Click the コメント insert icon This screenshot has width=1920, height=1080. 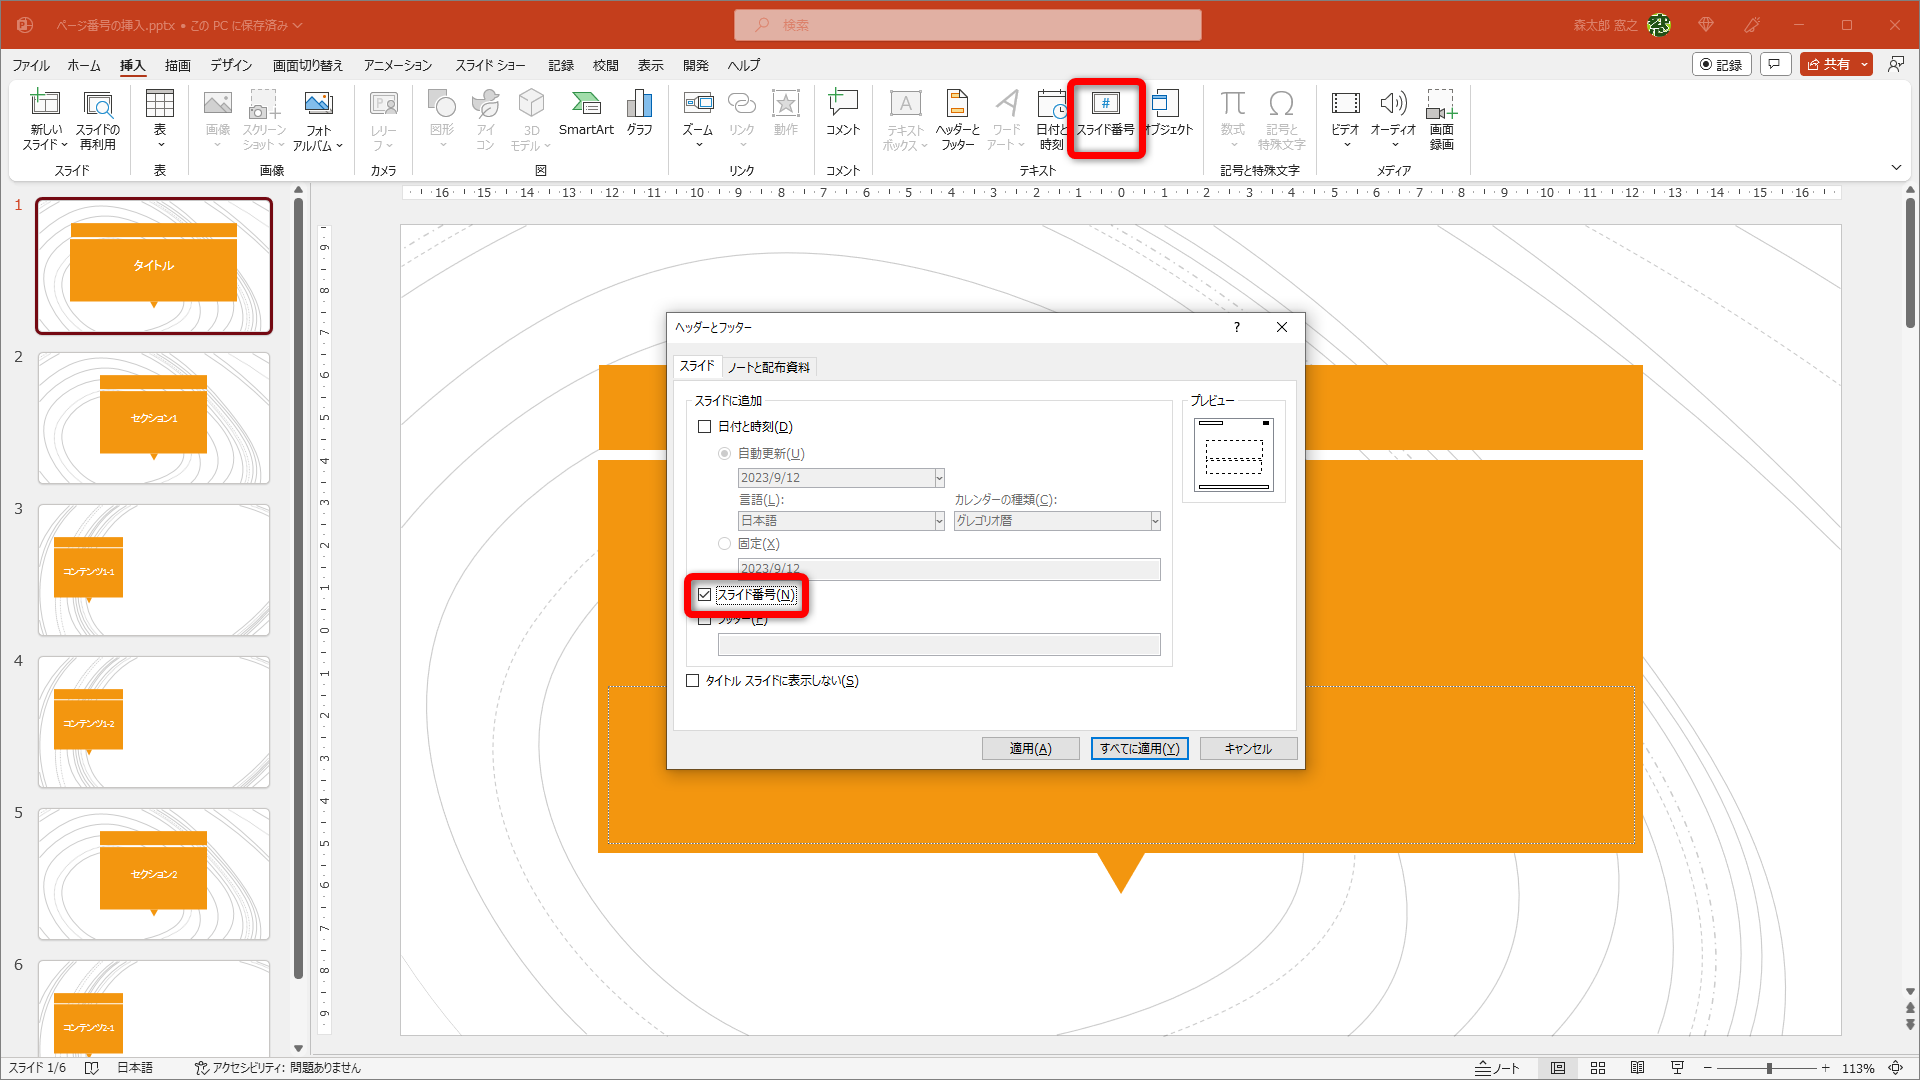[842, 112]
